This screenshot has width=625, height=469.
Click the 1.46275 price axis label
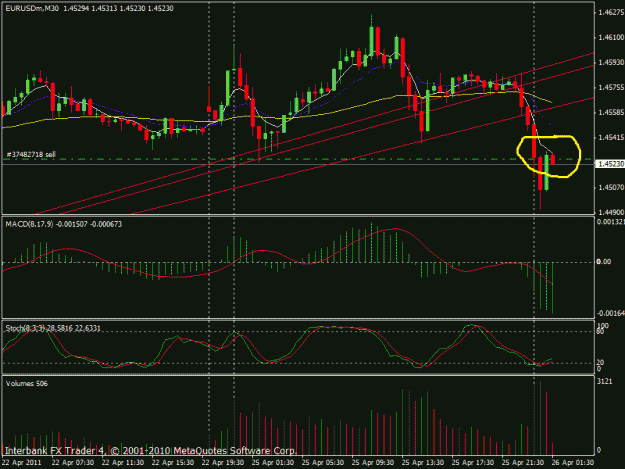click(611, 13)
